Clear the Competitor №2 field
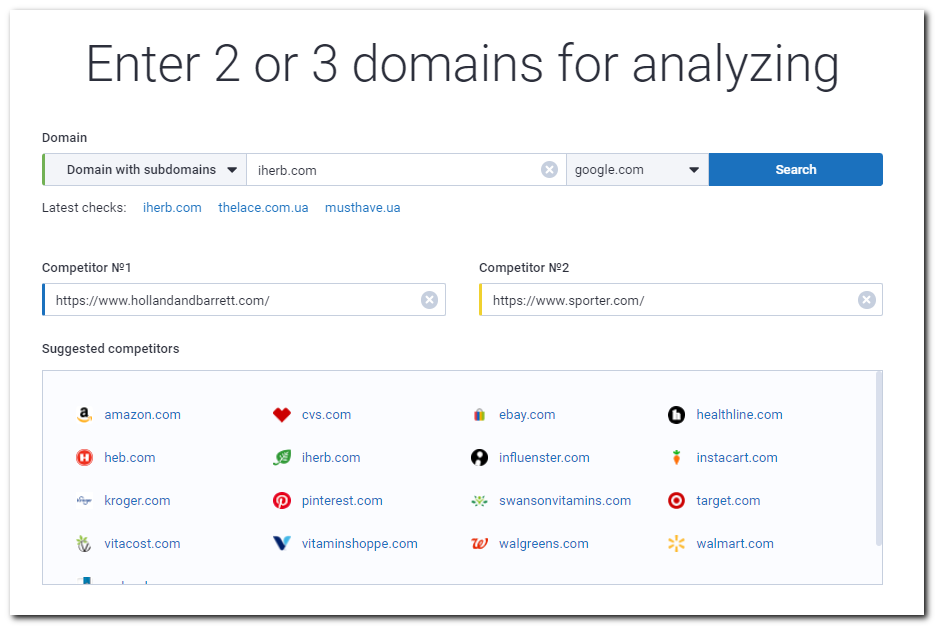 (x=866, y=300)
